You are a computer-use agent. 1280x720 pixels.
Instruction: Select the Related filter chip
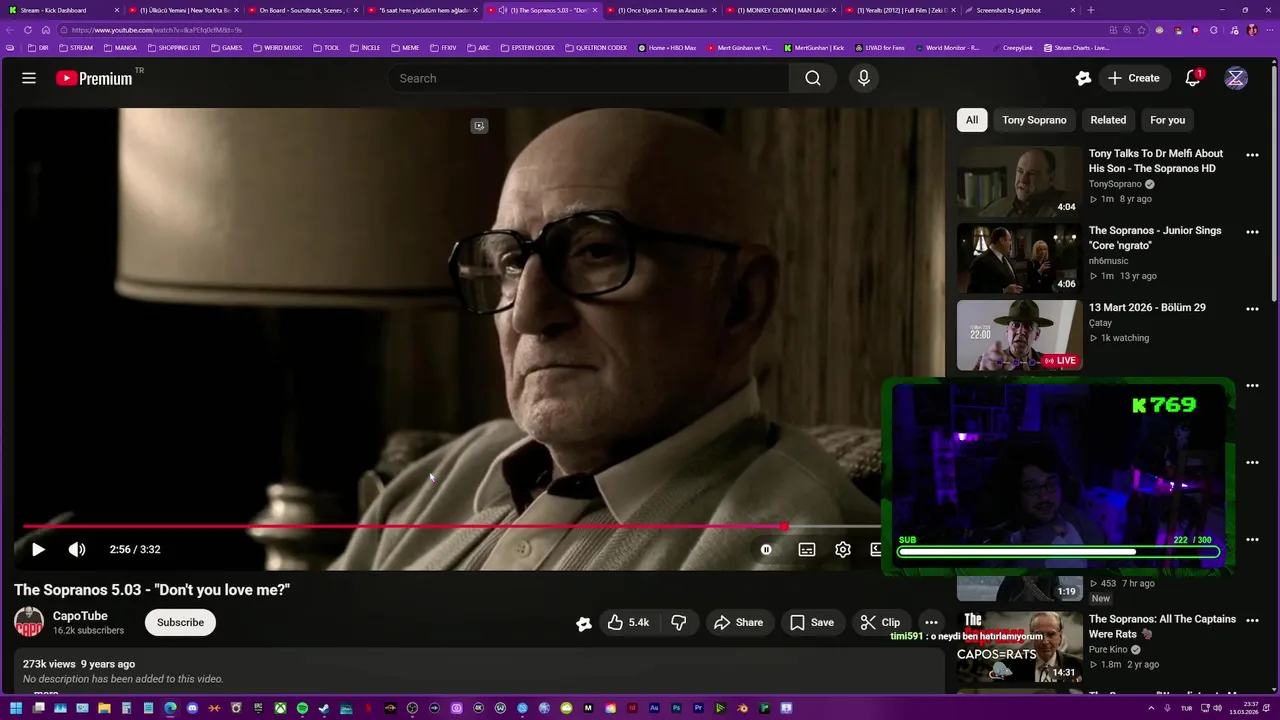tap(1108, 120)
